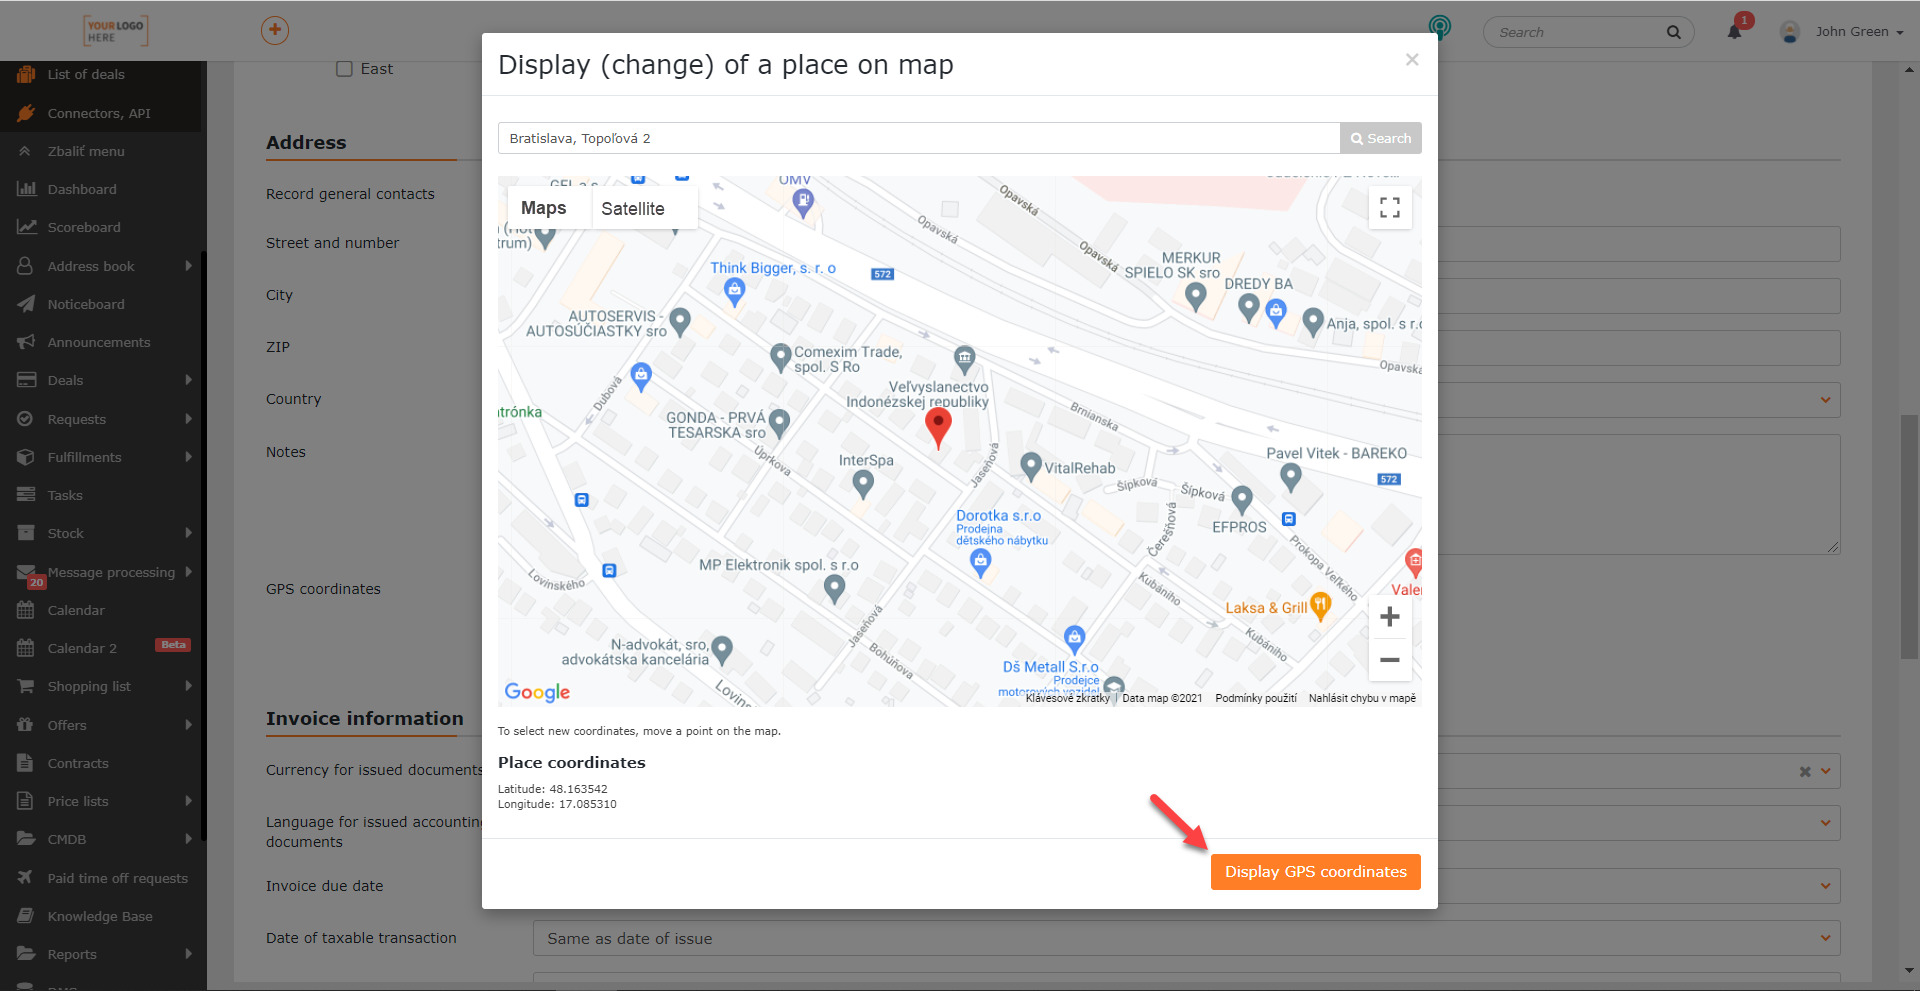Click the Laksa & Grill restaurant pin
Image resolution: width=1920 pixels, height=991 pixels.
[x=1320, y=606]
